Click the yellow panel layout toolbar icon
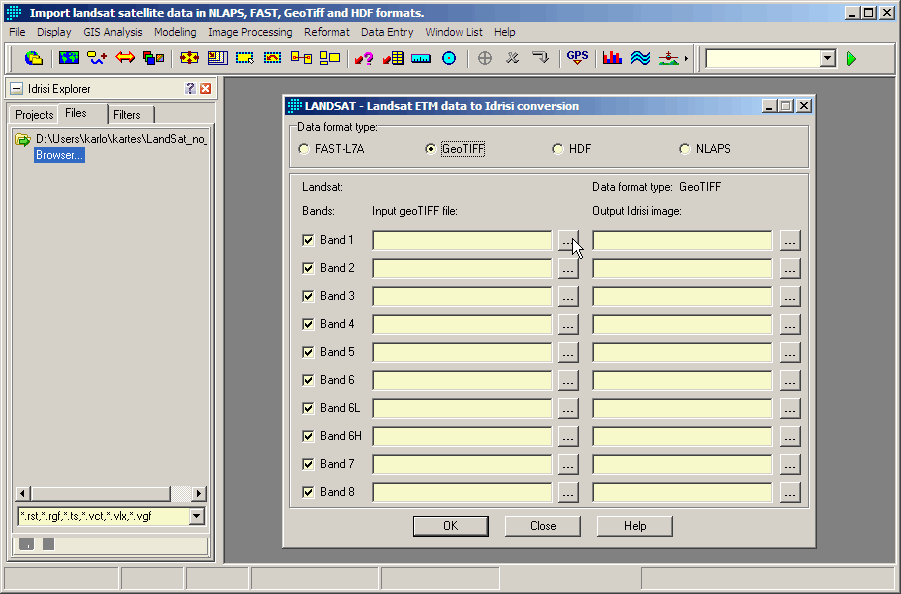The width and height of the screenshot is (901, 594). coord(218,58)
